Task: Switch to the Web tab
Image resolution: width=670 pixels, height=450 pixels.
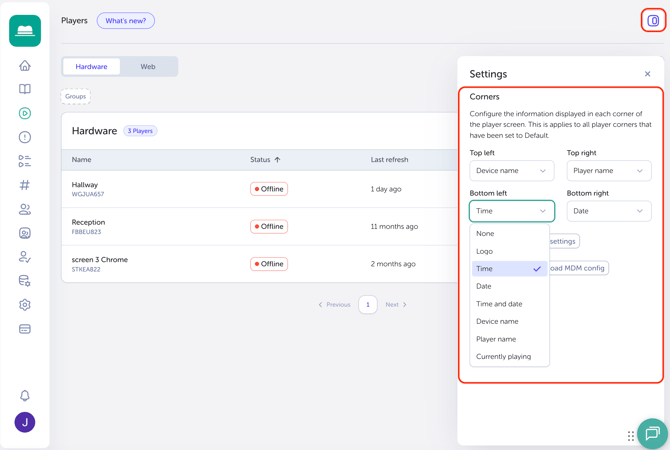Action: [x=148, y=67]
